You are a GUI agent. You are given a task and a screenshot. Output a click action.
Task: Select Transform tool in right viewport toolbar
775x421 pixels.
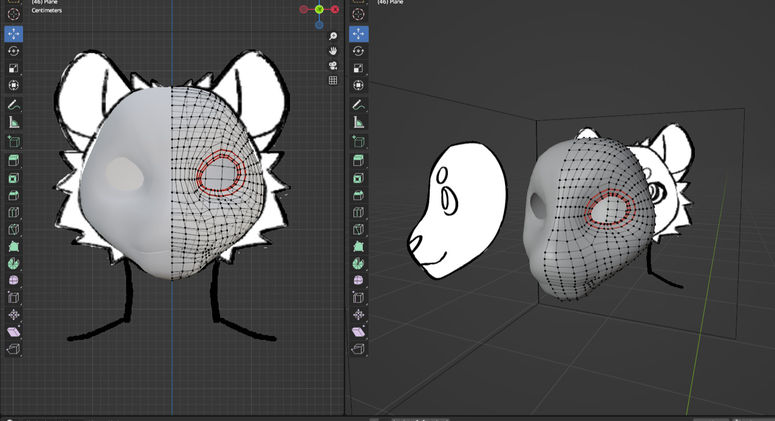(358, 85)
